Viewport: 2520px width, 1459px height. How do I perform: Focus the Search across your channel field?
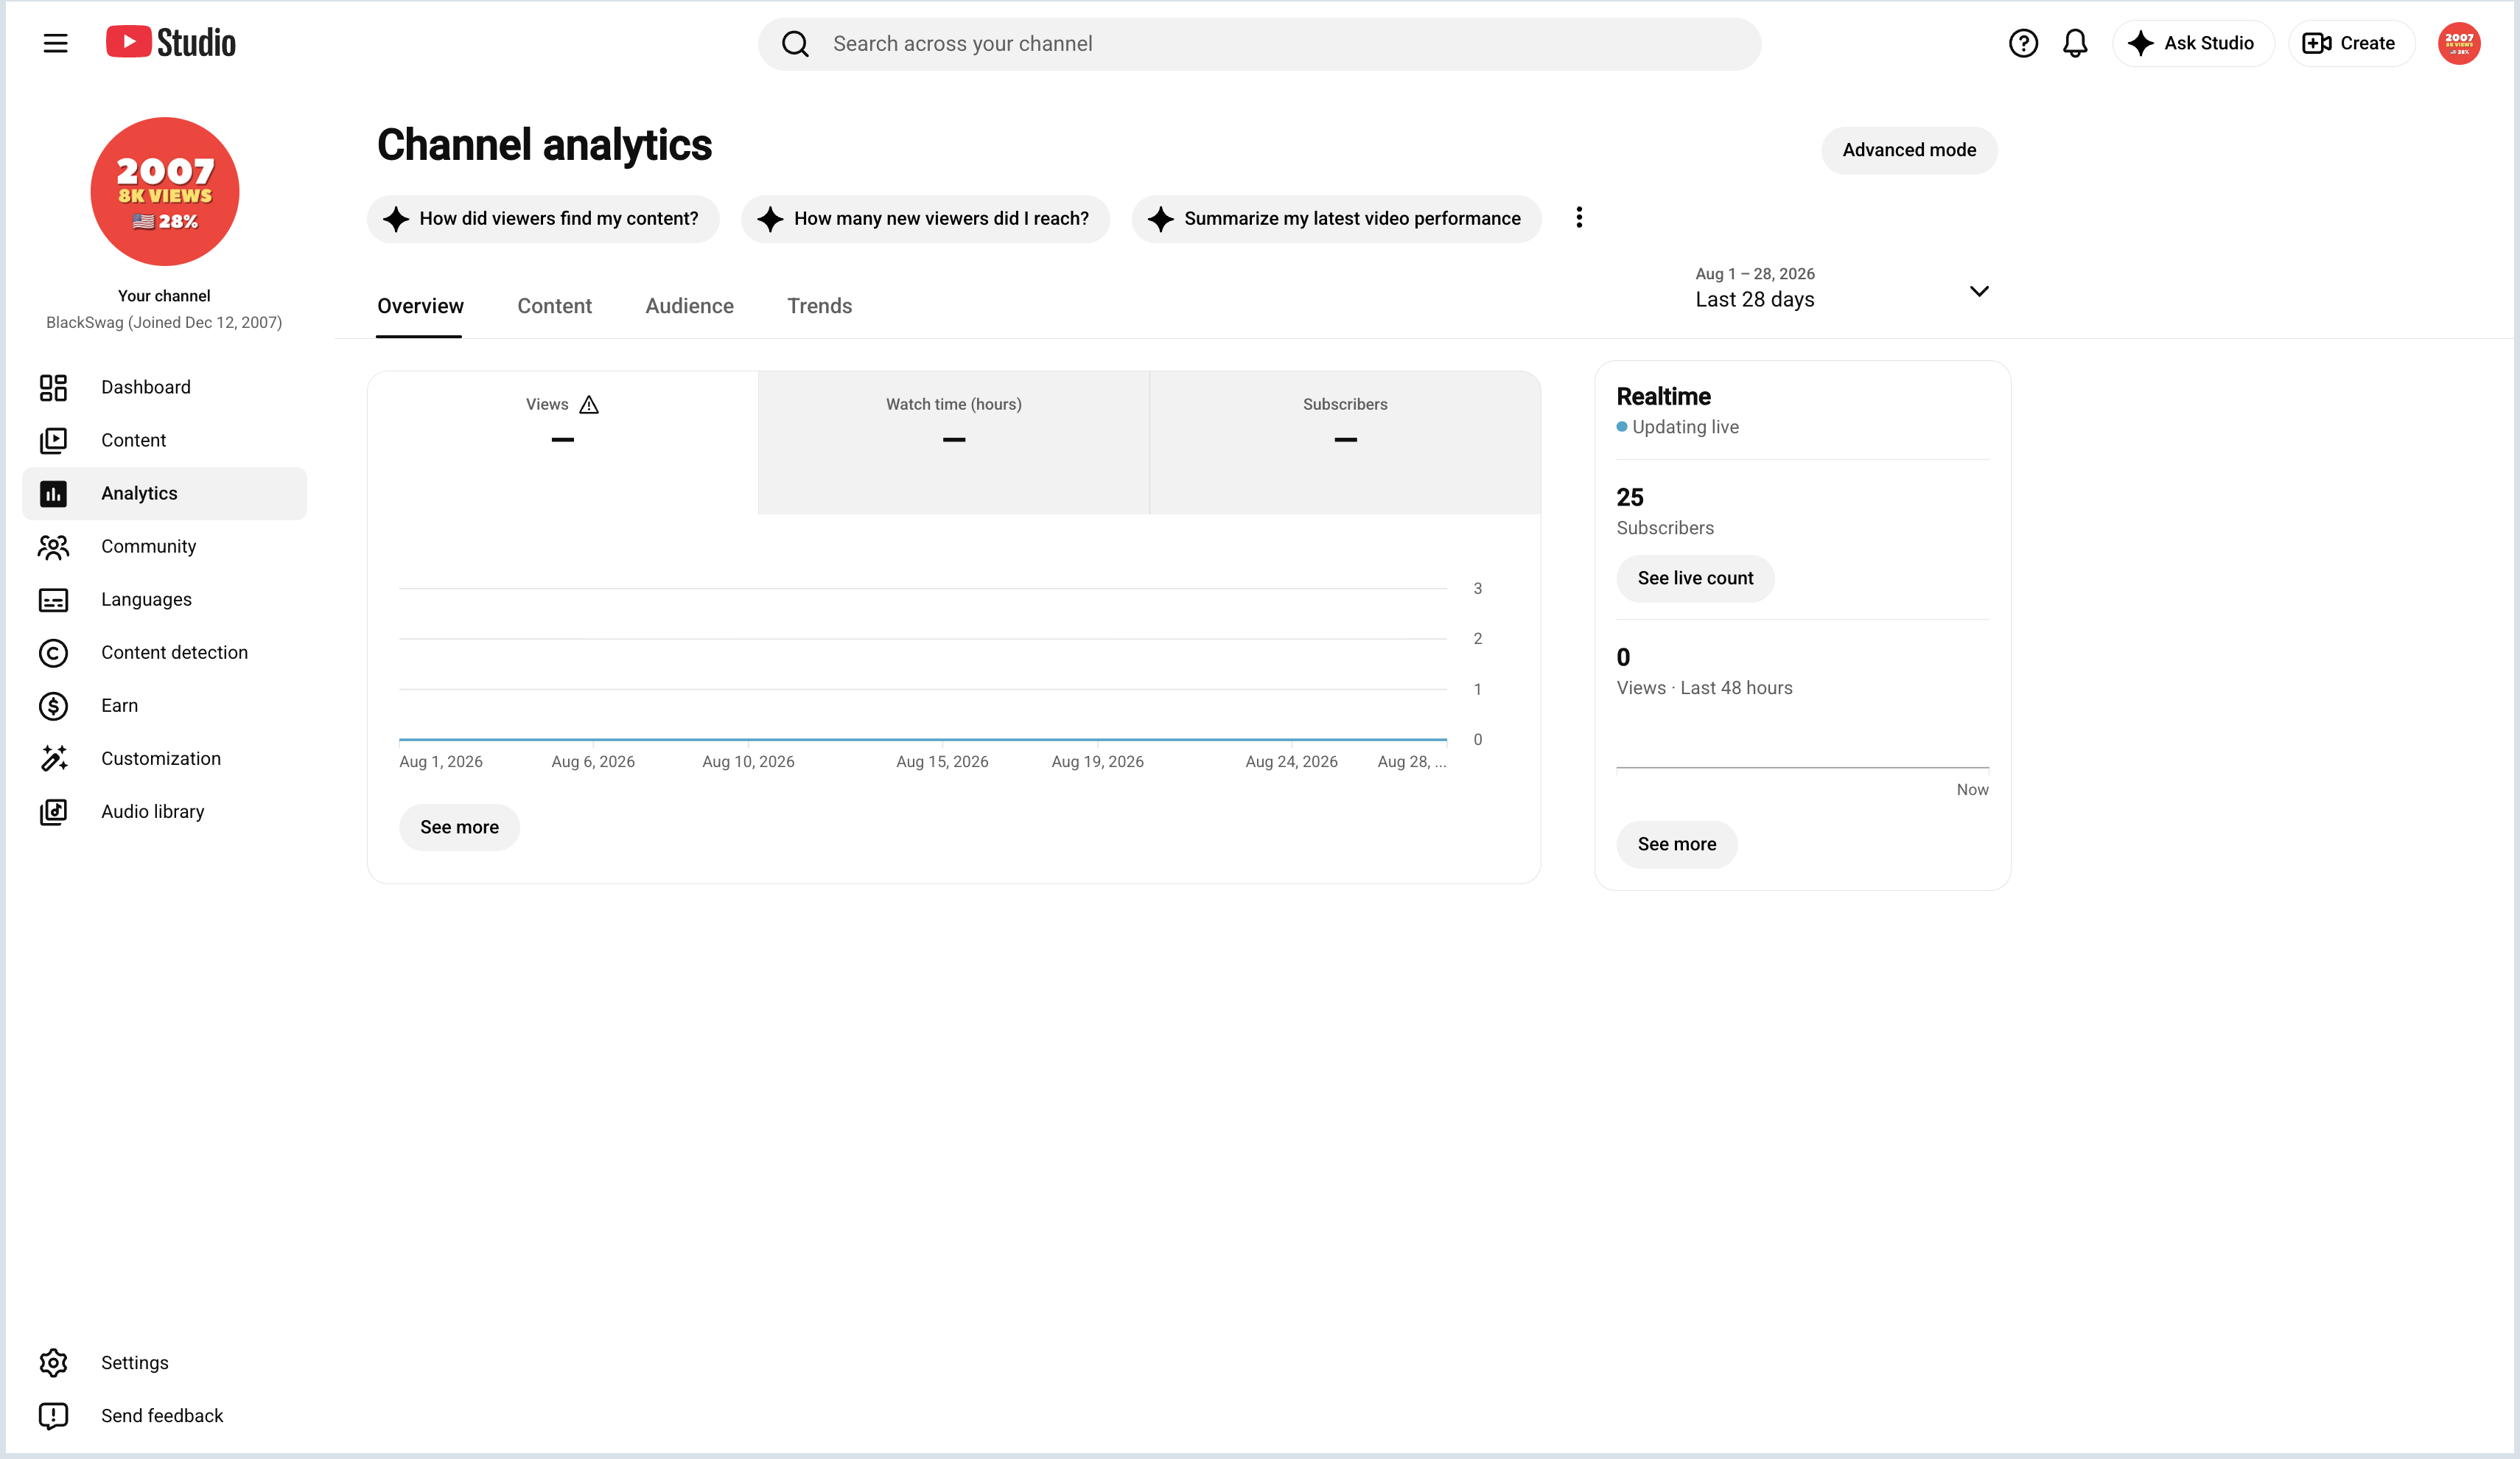point(1259,44)
